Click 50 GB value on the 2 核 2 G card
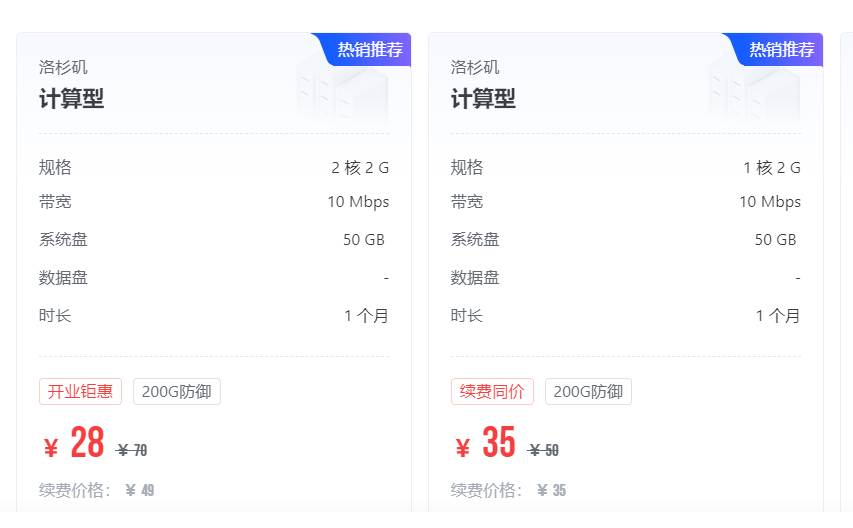The image size is (853, 528). [364, 240]
